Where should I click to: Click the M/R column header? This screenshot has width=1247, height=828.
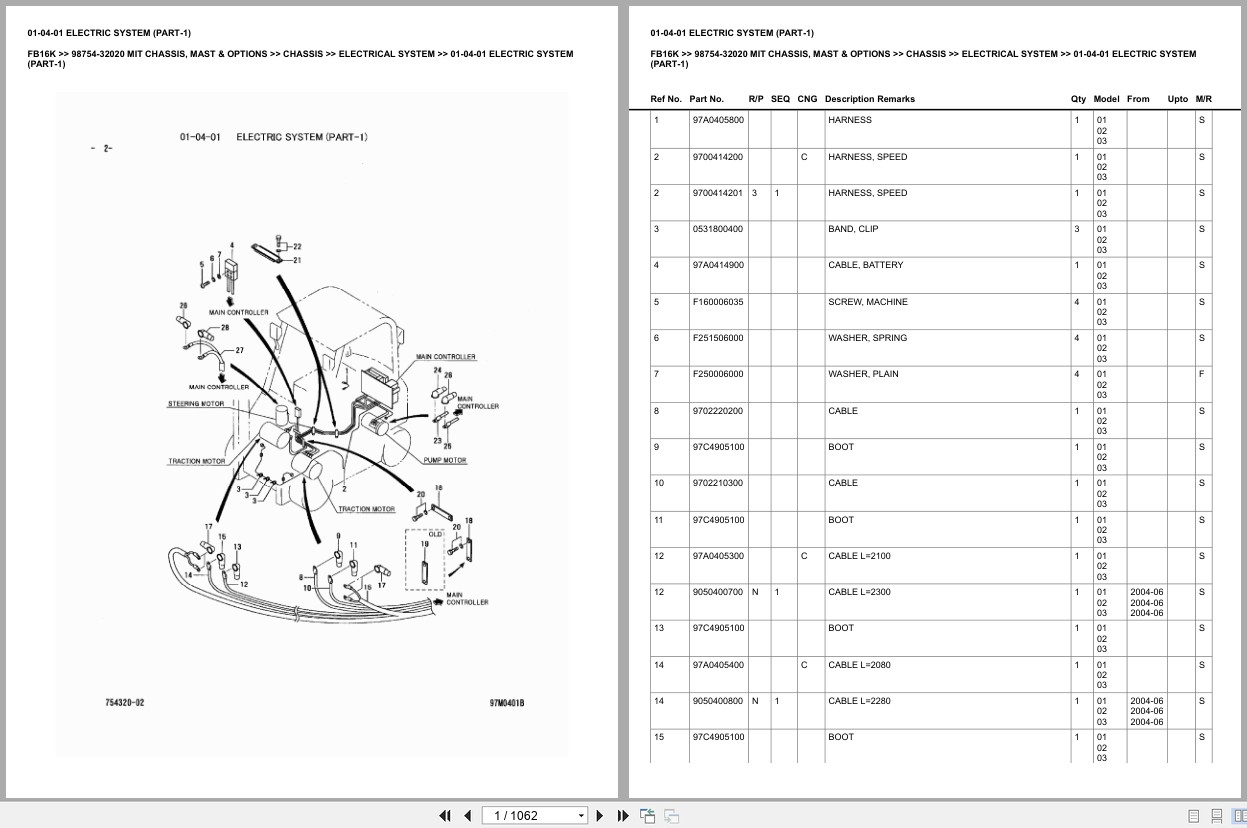(x=1204, y=99)
